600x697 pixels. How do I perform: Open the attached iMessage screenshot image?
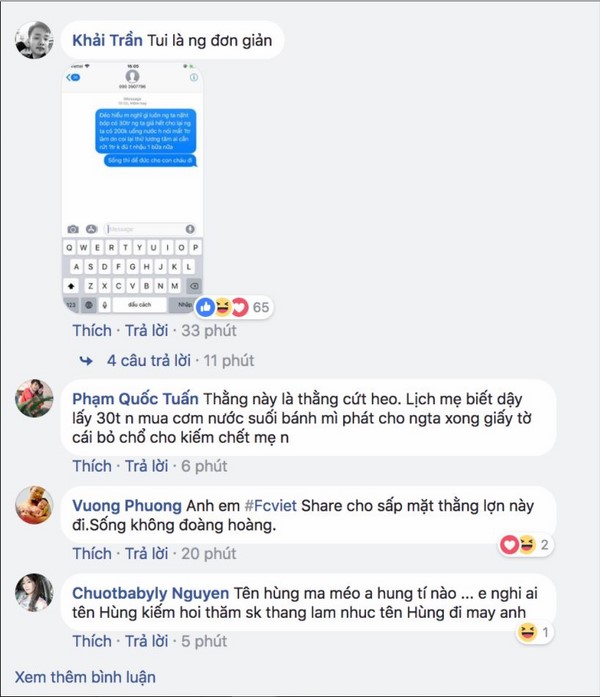132,188
